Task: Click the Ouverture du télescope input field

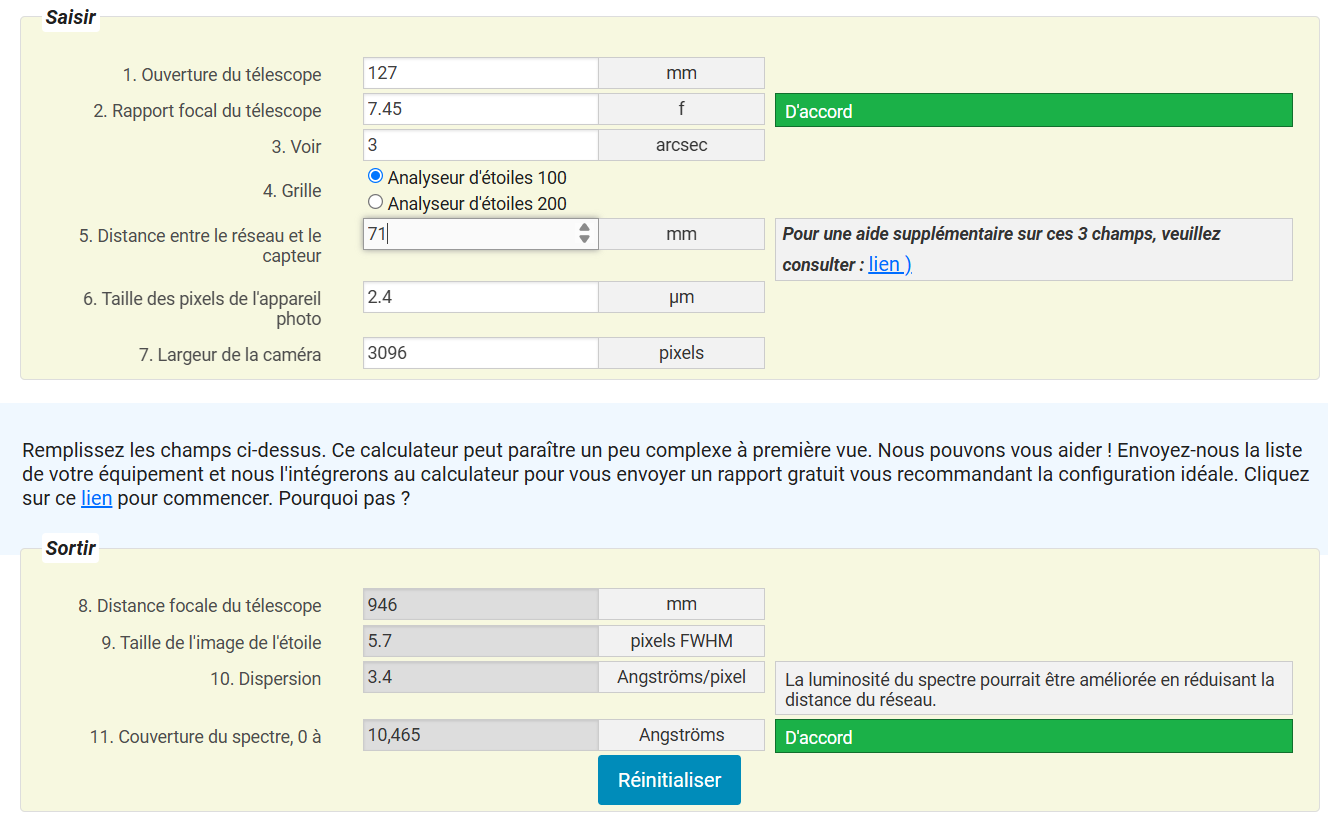Action: point(480,73)
